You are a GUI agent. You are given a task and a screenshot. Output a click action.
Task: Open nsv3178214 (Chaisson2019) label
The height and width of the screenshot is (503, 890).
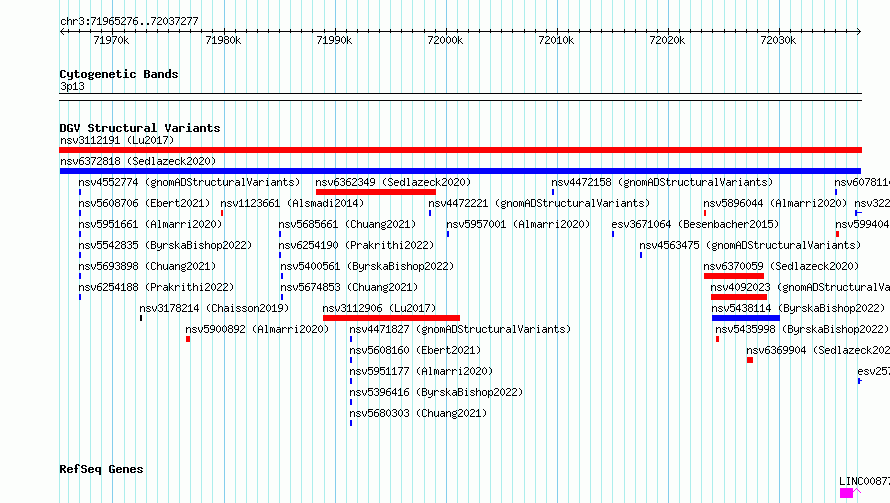[x=214, y=308]
